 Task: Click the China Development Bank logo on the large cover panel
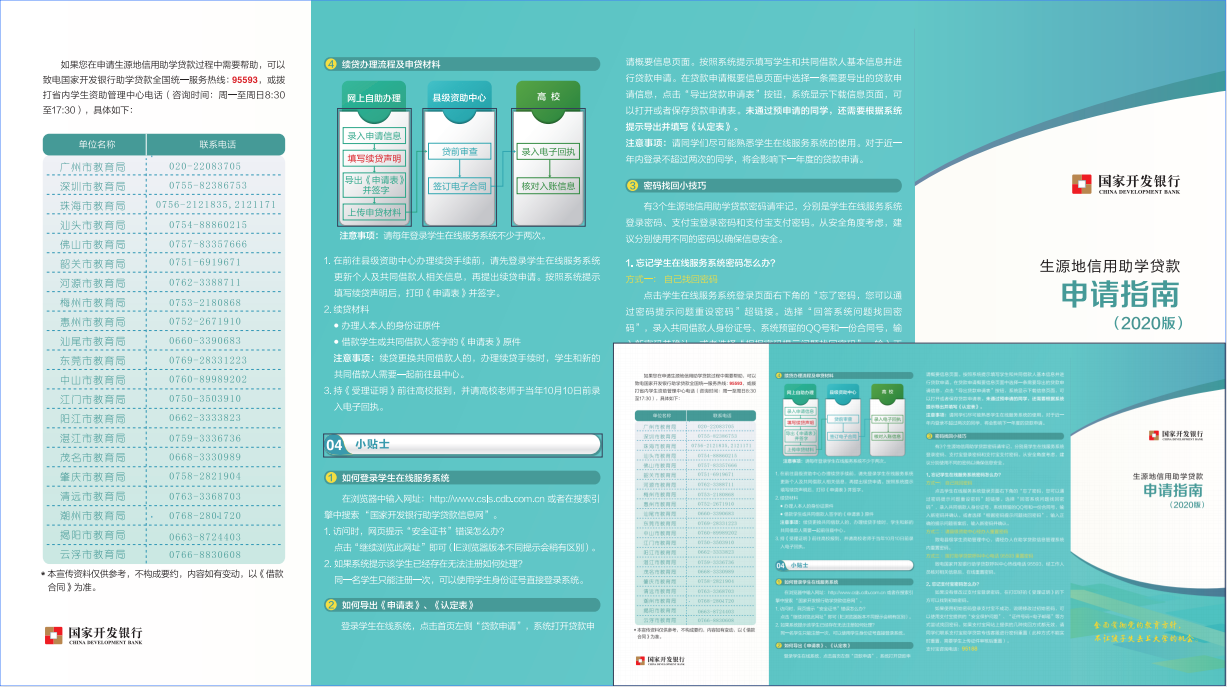click(1126, 184)
